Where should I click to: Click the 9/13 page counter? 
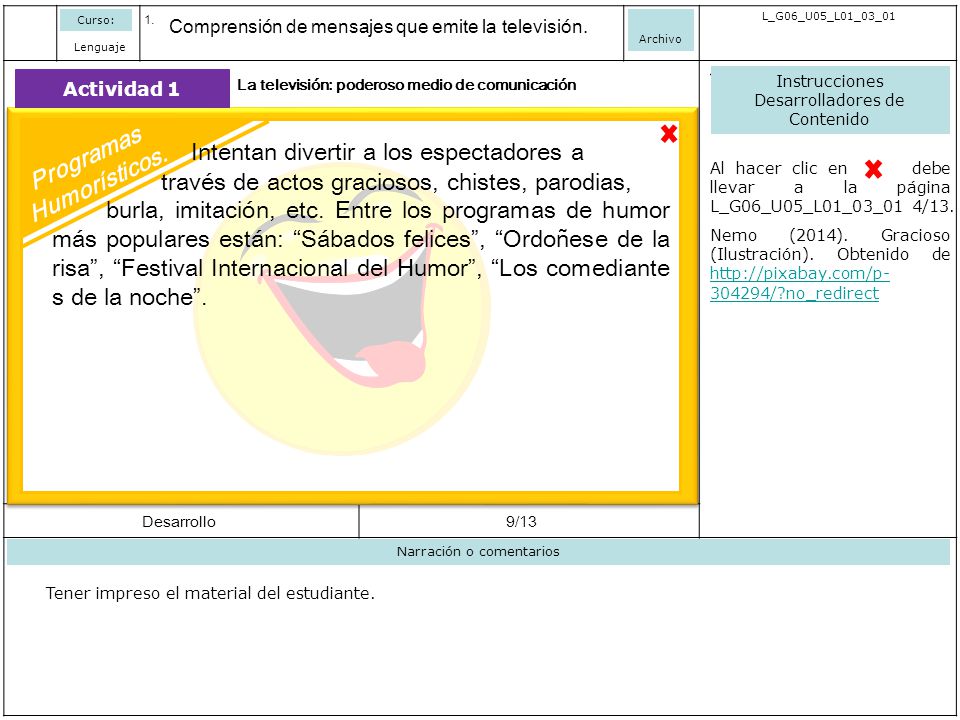pos(521,522)
